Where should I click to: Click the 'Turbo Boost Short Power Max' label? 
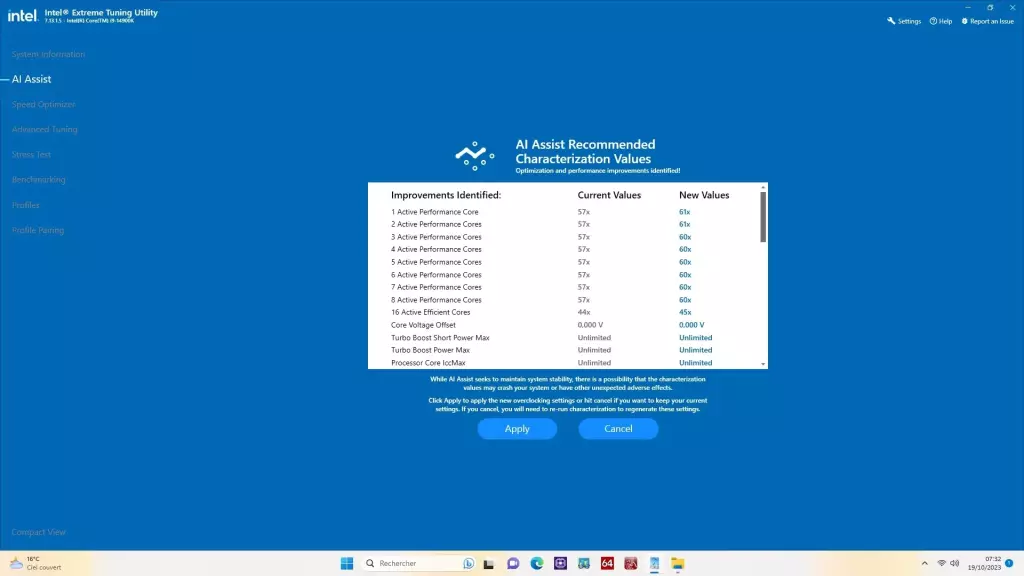440,338
